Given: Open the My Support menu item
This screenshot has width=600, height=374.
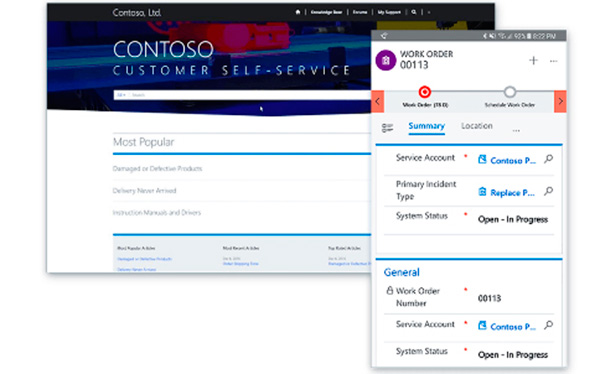Looking at the screenshot, I should (389, 12).
